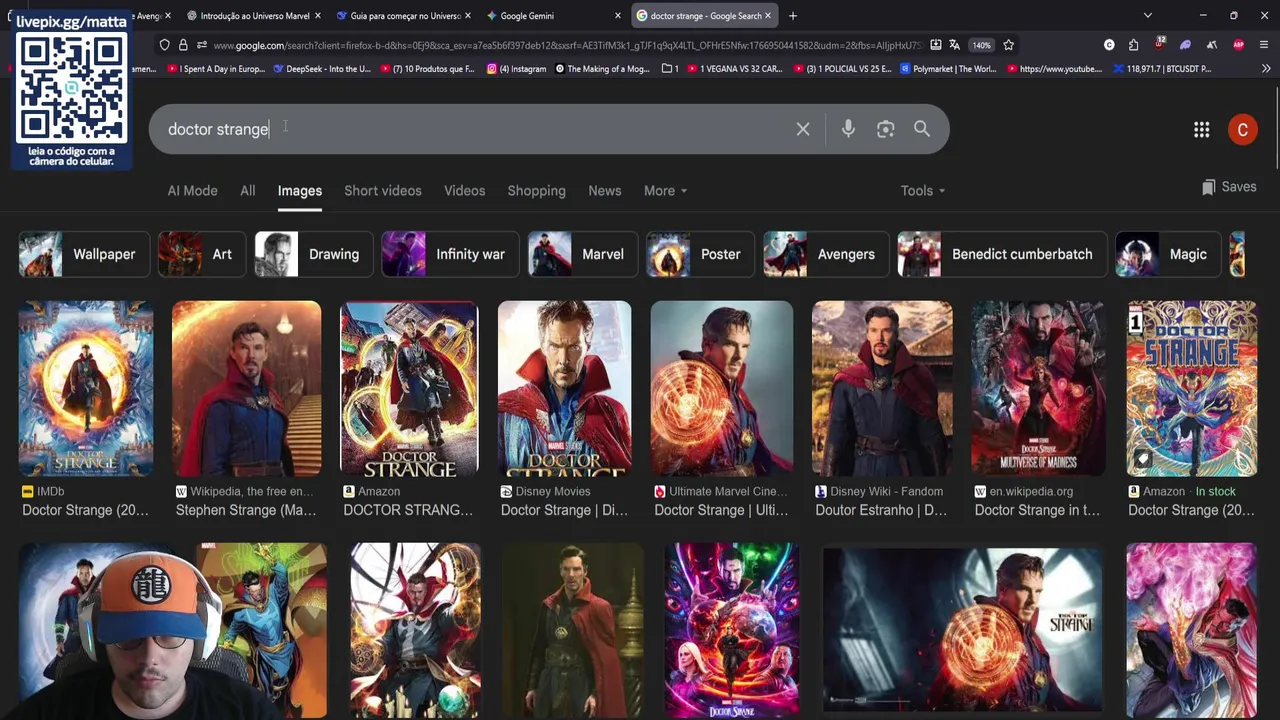Open the red extension with 12 badge

pos(1159,44)
